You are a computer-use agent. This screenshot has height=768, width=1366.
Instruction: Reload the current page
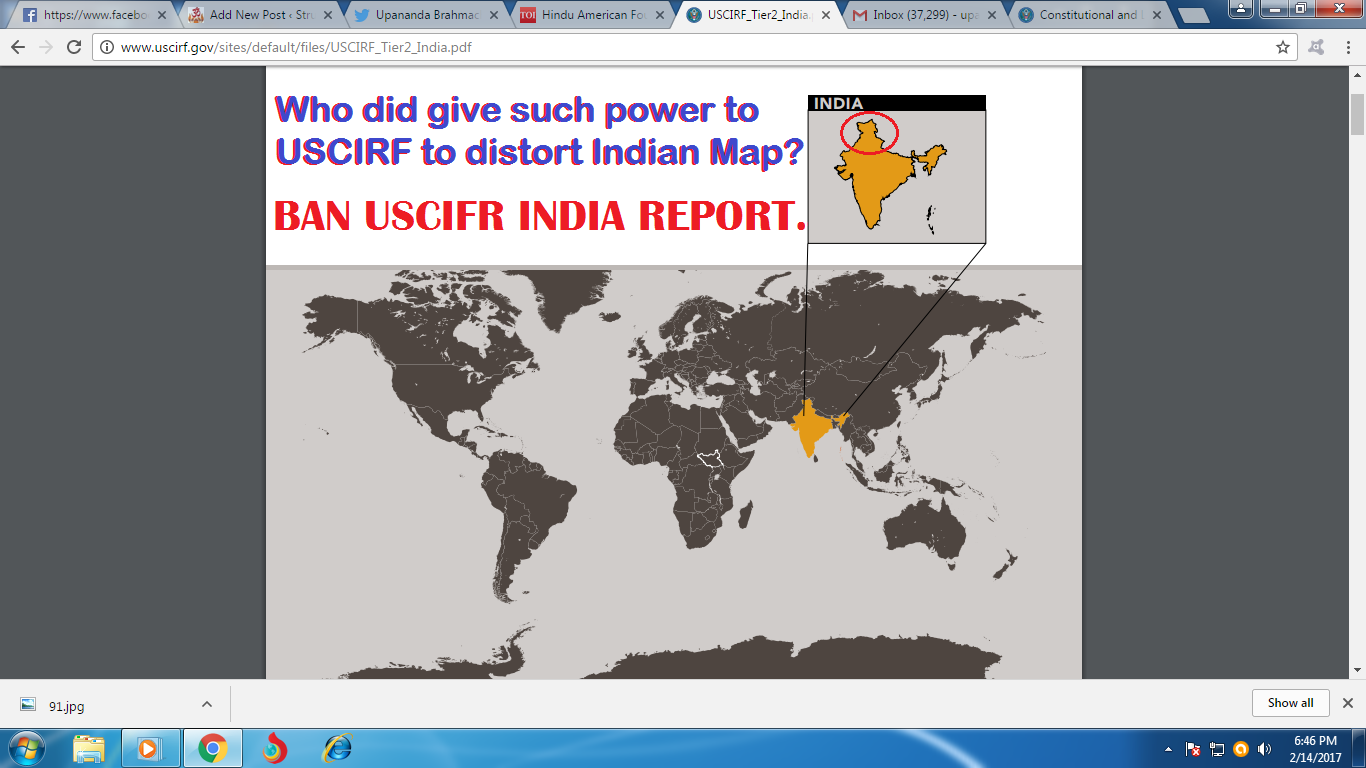(x=74, y=47)
